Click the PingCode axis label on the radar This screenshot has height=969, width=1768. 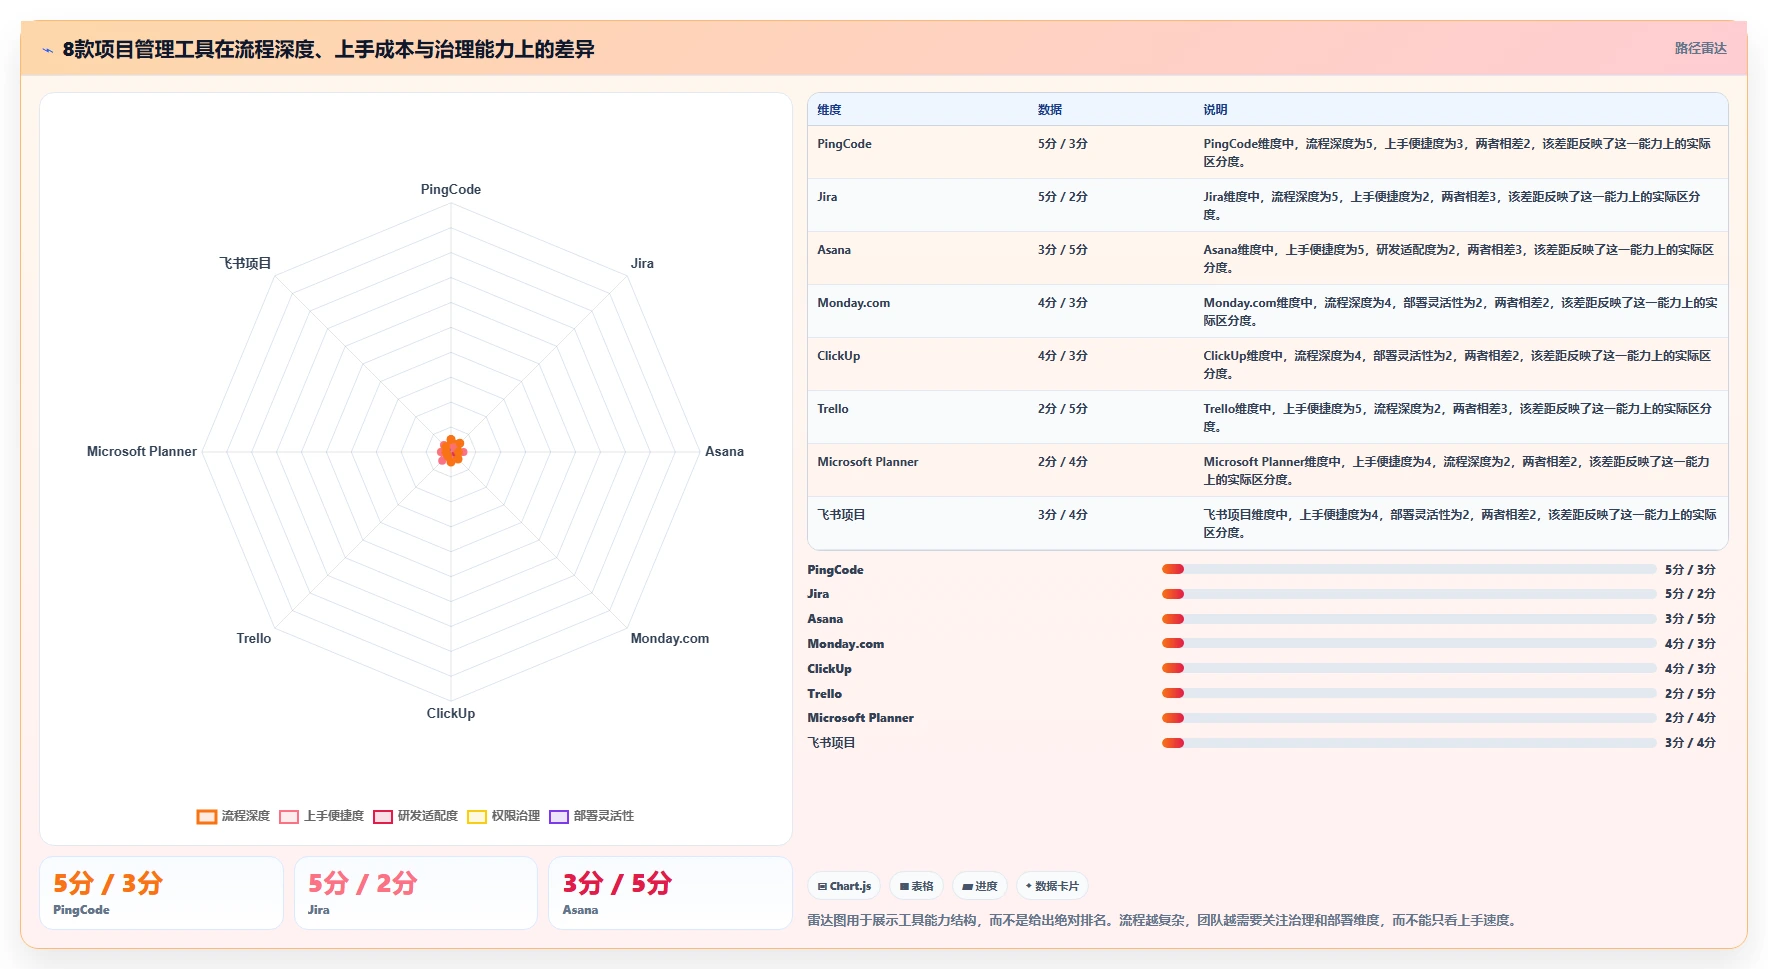pos(451,189)
